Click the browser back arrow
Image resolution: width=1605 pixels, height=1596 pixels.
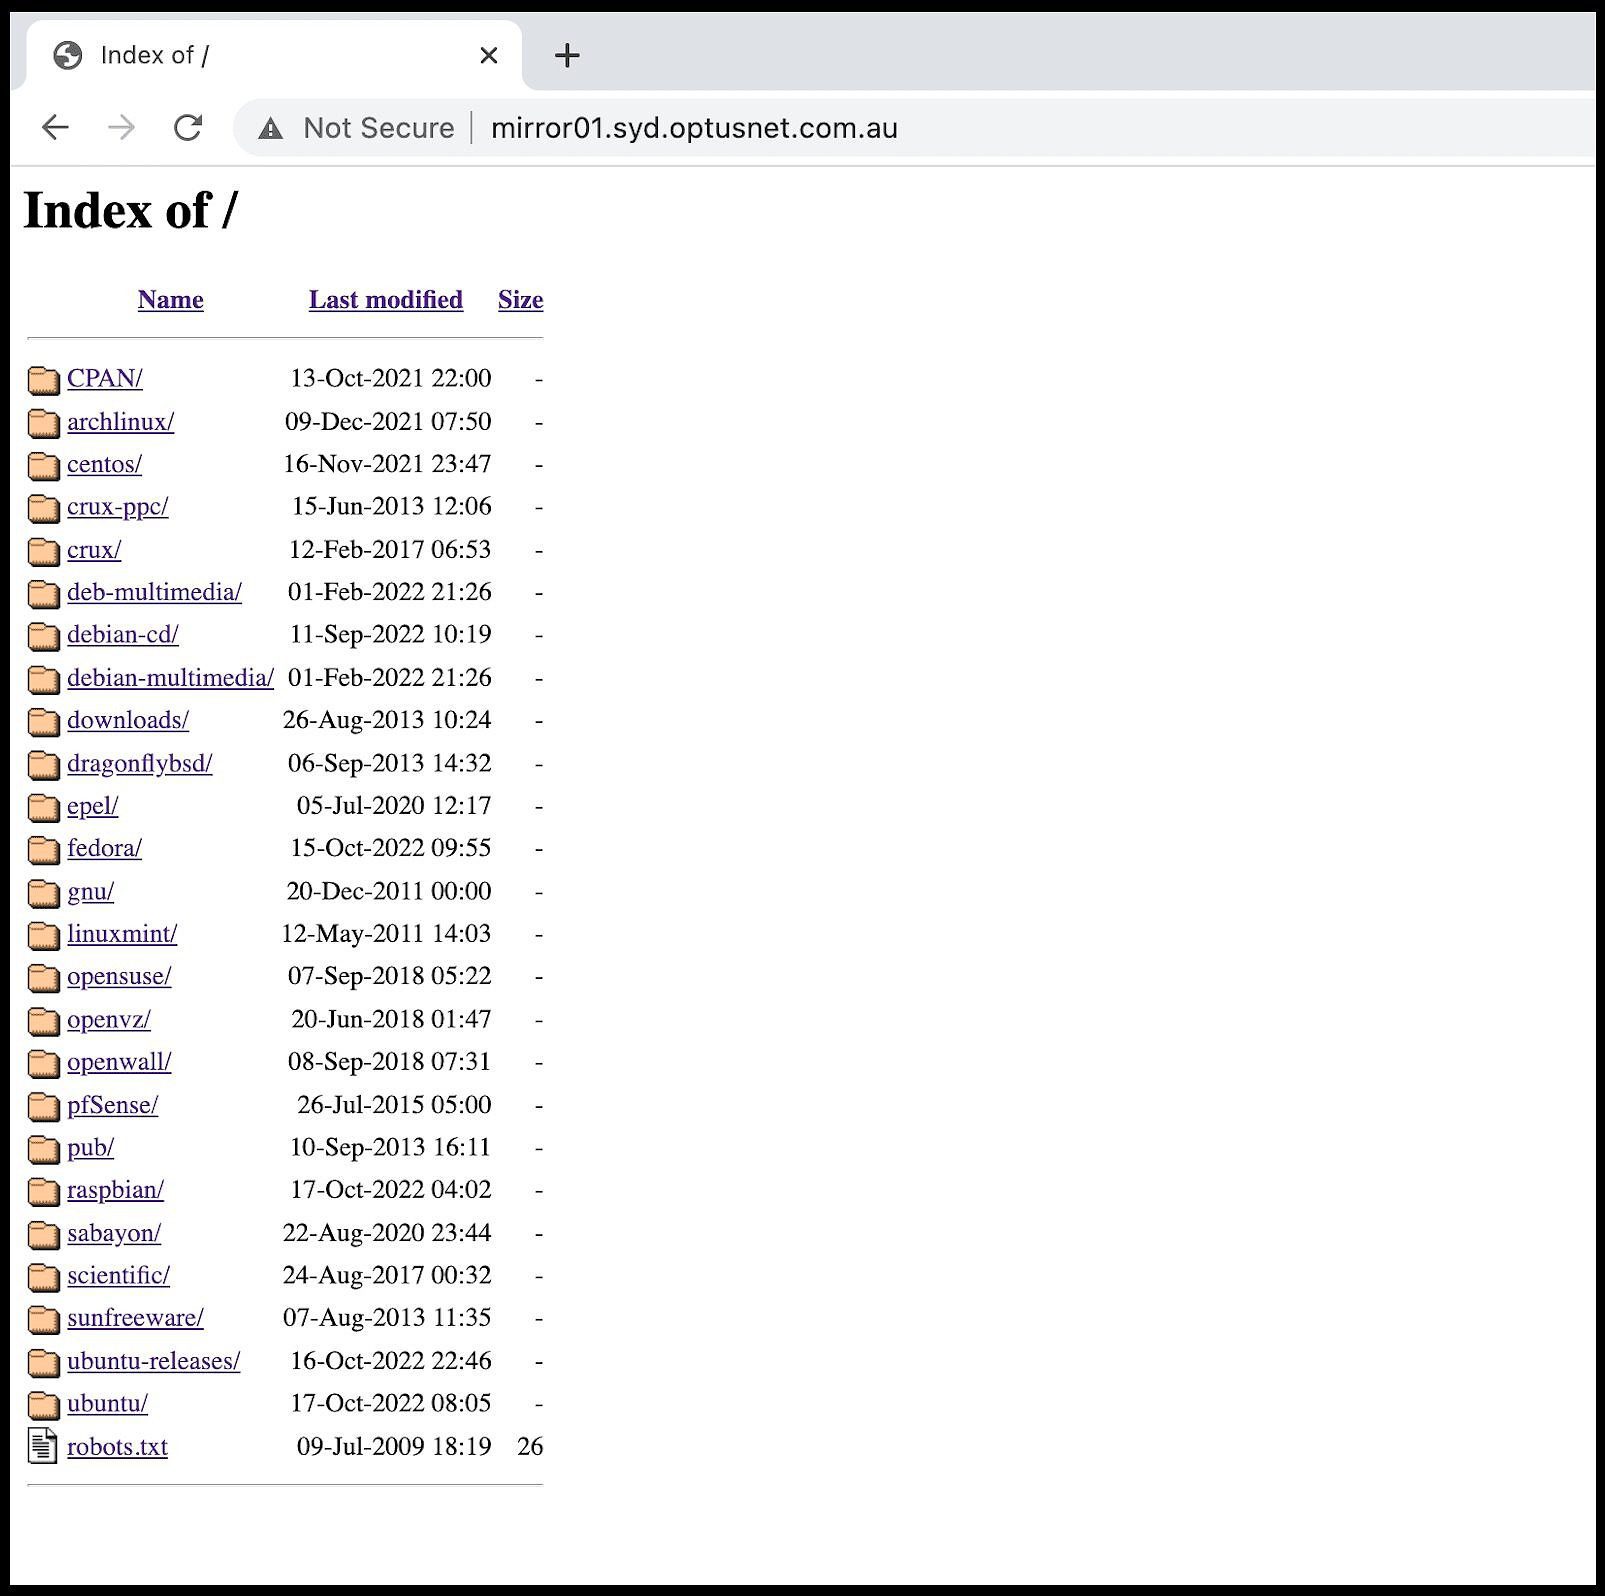pyautogui.click(x=55, y=128)
